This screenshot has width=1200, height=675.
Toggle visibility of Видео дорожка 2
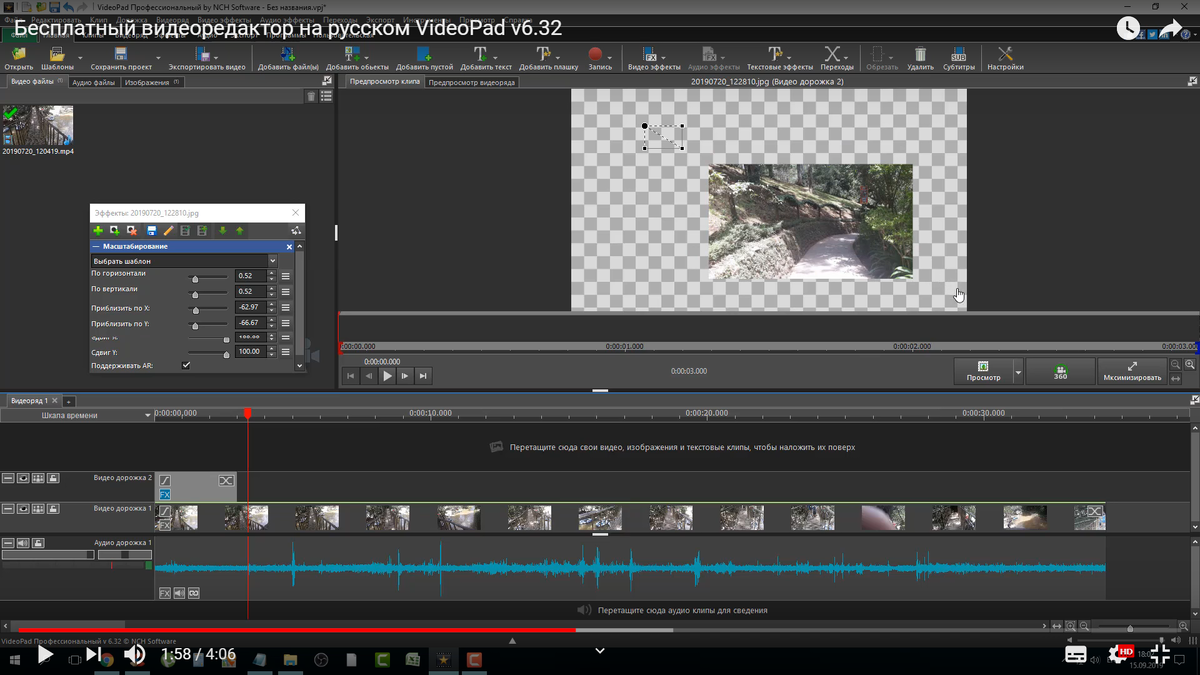[23, 478]
